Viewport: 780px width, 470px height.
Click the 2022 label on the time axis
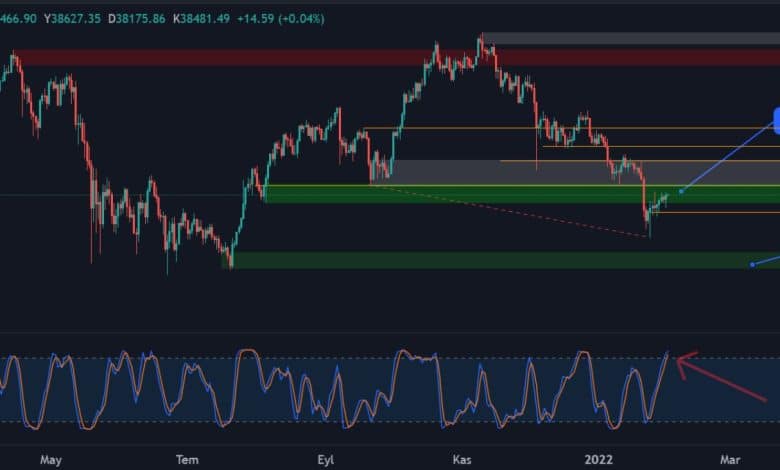click(x=600, y=459)
